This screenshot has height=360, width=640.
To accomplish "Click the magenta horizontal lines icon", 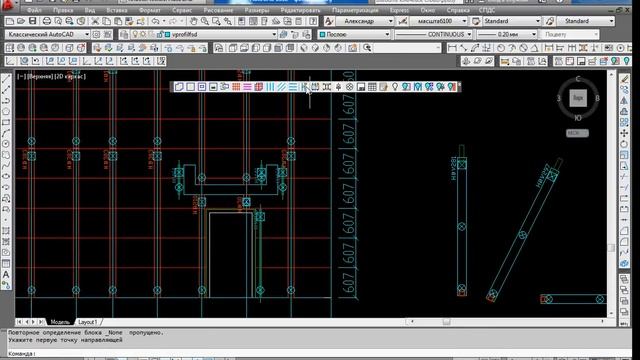I will [247, 87].
